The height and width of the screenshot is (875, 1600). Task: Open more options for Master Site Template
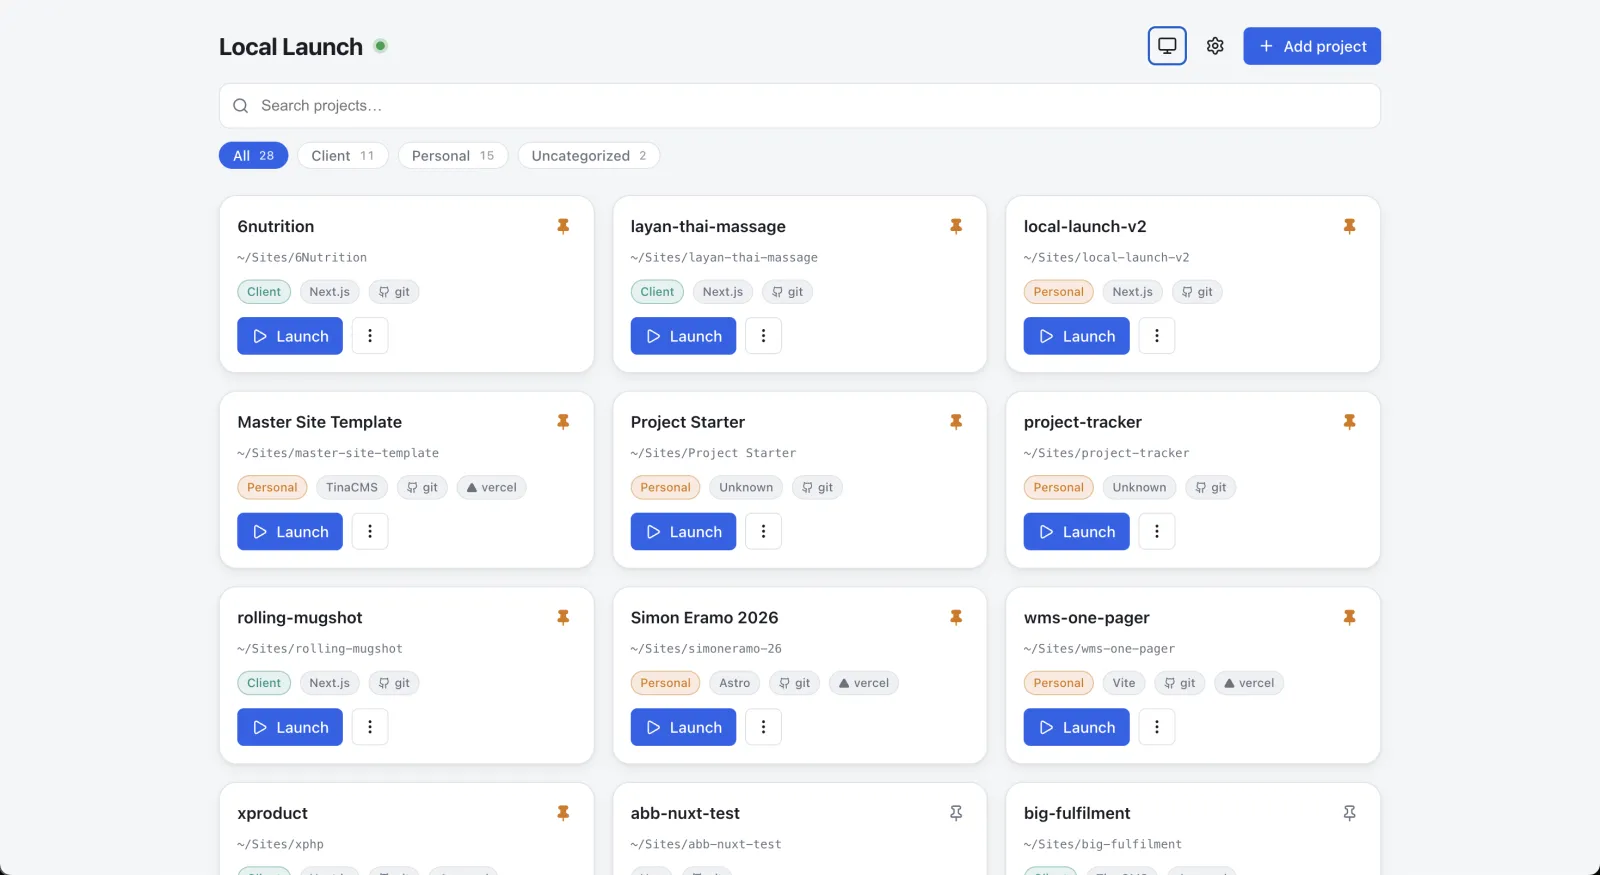coord(370,532)
